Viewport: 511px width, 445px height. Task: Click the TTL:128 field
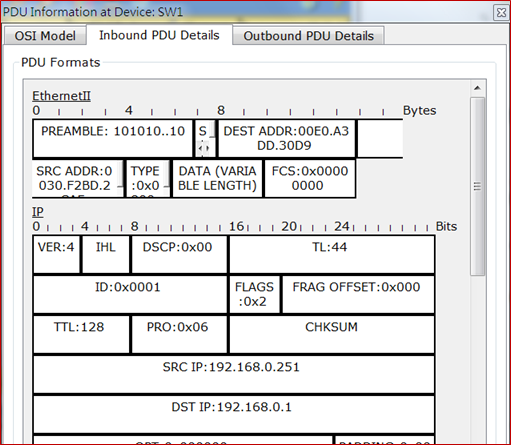(x=81, y=334)
